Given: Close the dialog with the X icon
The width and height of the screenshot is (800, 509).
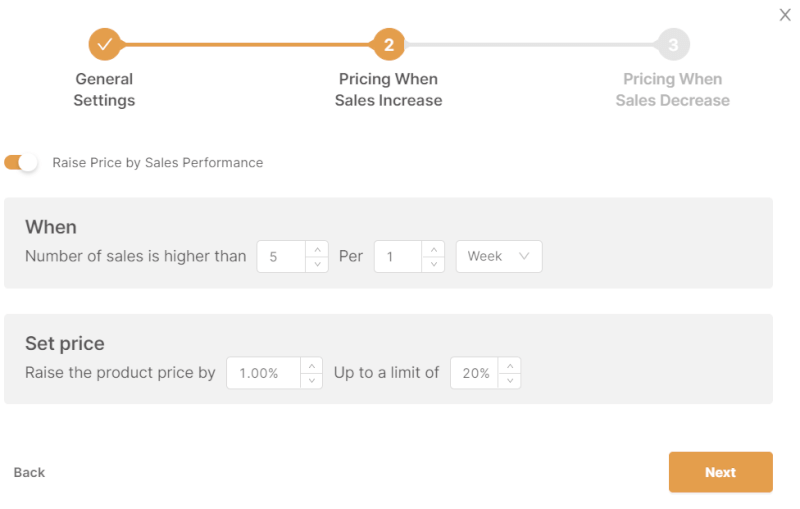Looking at the screenshot, I should click(785, 15).
